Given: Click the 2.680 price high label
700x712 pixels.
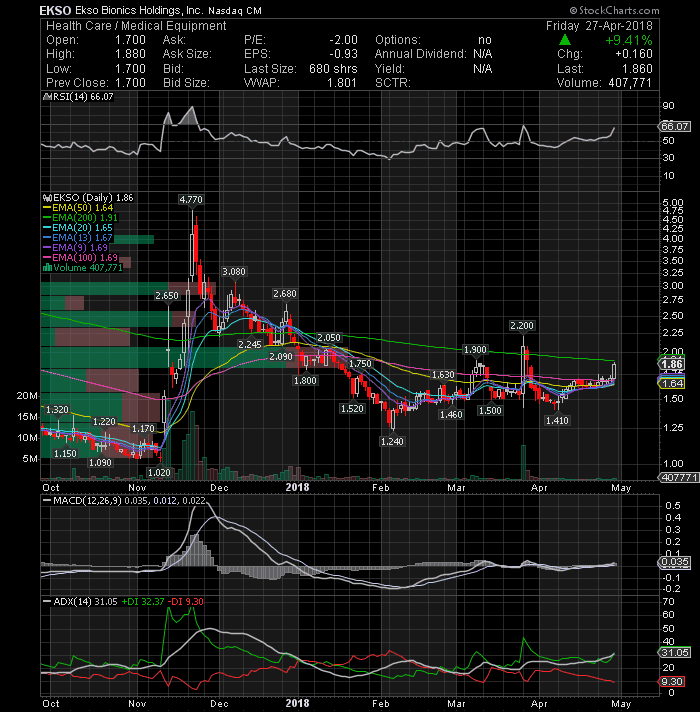Looking at the screenshot, I should point(285,294).
